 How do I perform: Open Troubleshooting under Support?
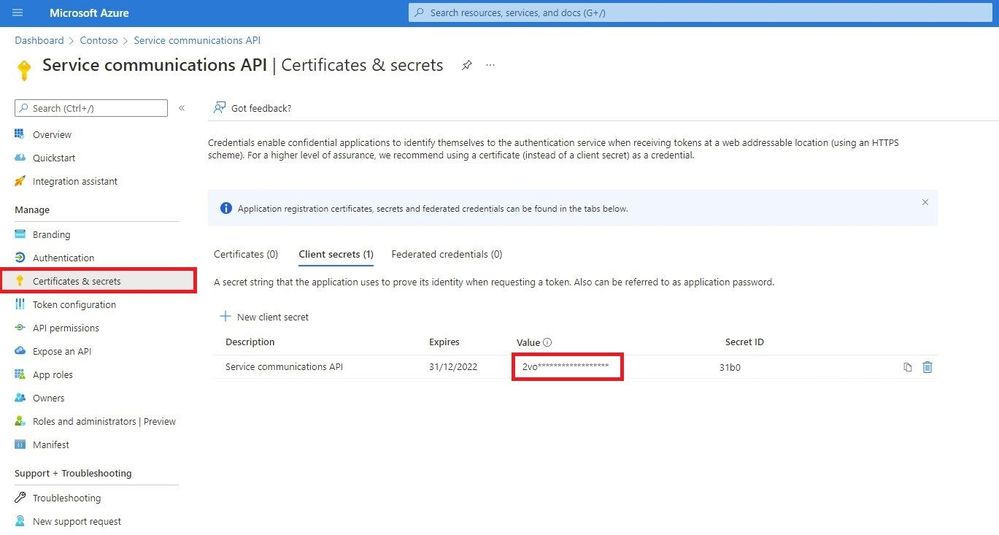[67, 498]
